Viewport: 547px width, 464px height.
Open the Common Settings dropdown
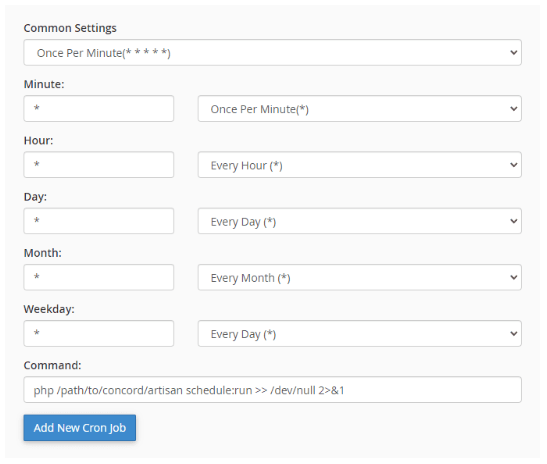272,52
